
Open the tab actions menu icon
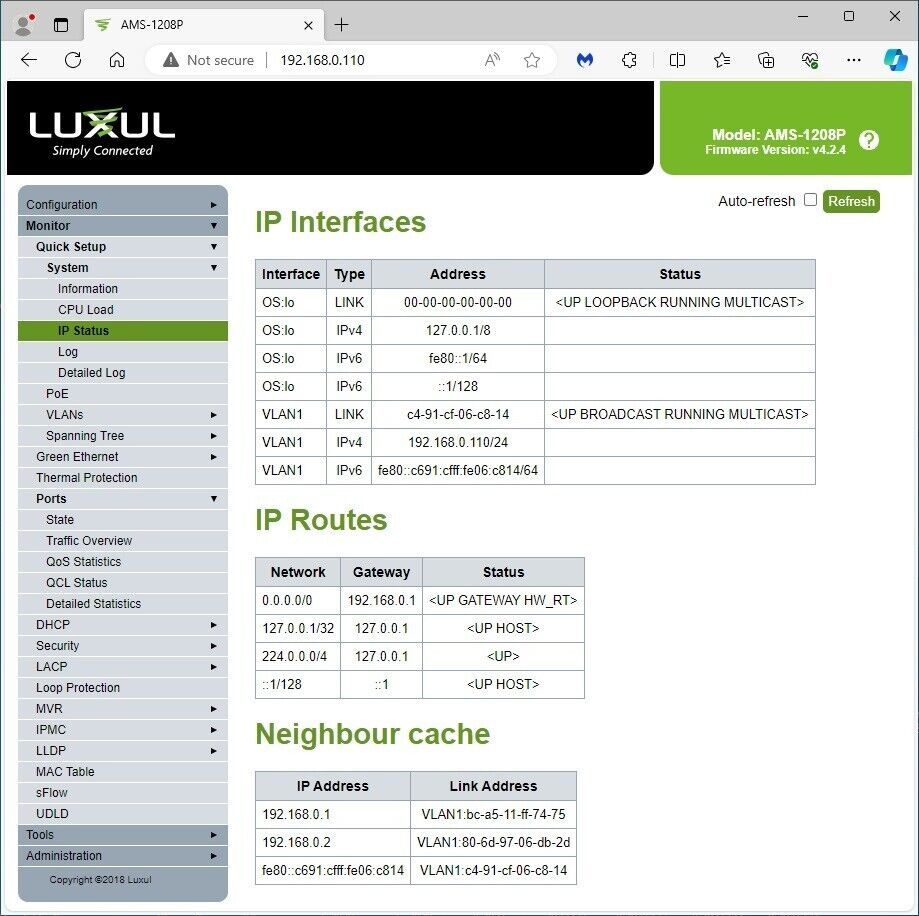point(61,25)
